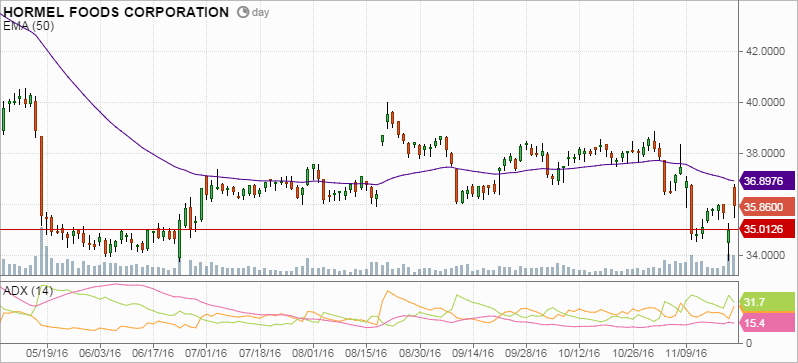The image size is (798, 363).
Task: Click the 34.0000 price axis label
Action: [766, 255]
